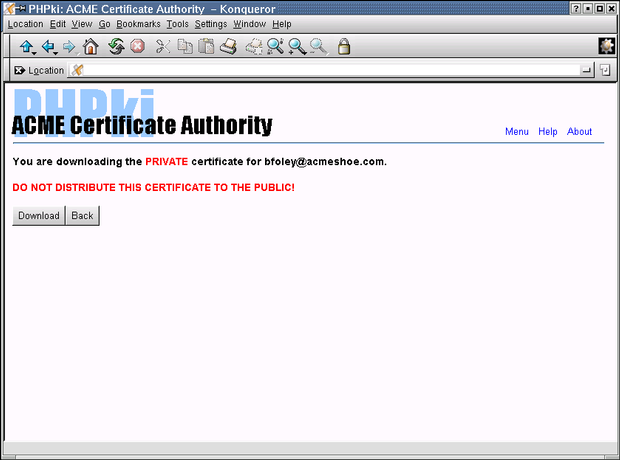The image size is (620, 460).
Task: Clear the location bar
Action: tap(19, 70)
